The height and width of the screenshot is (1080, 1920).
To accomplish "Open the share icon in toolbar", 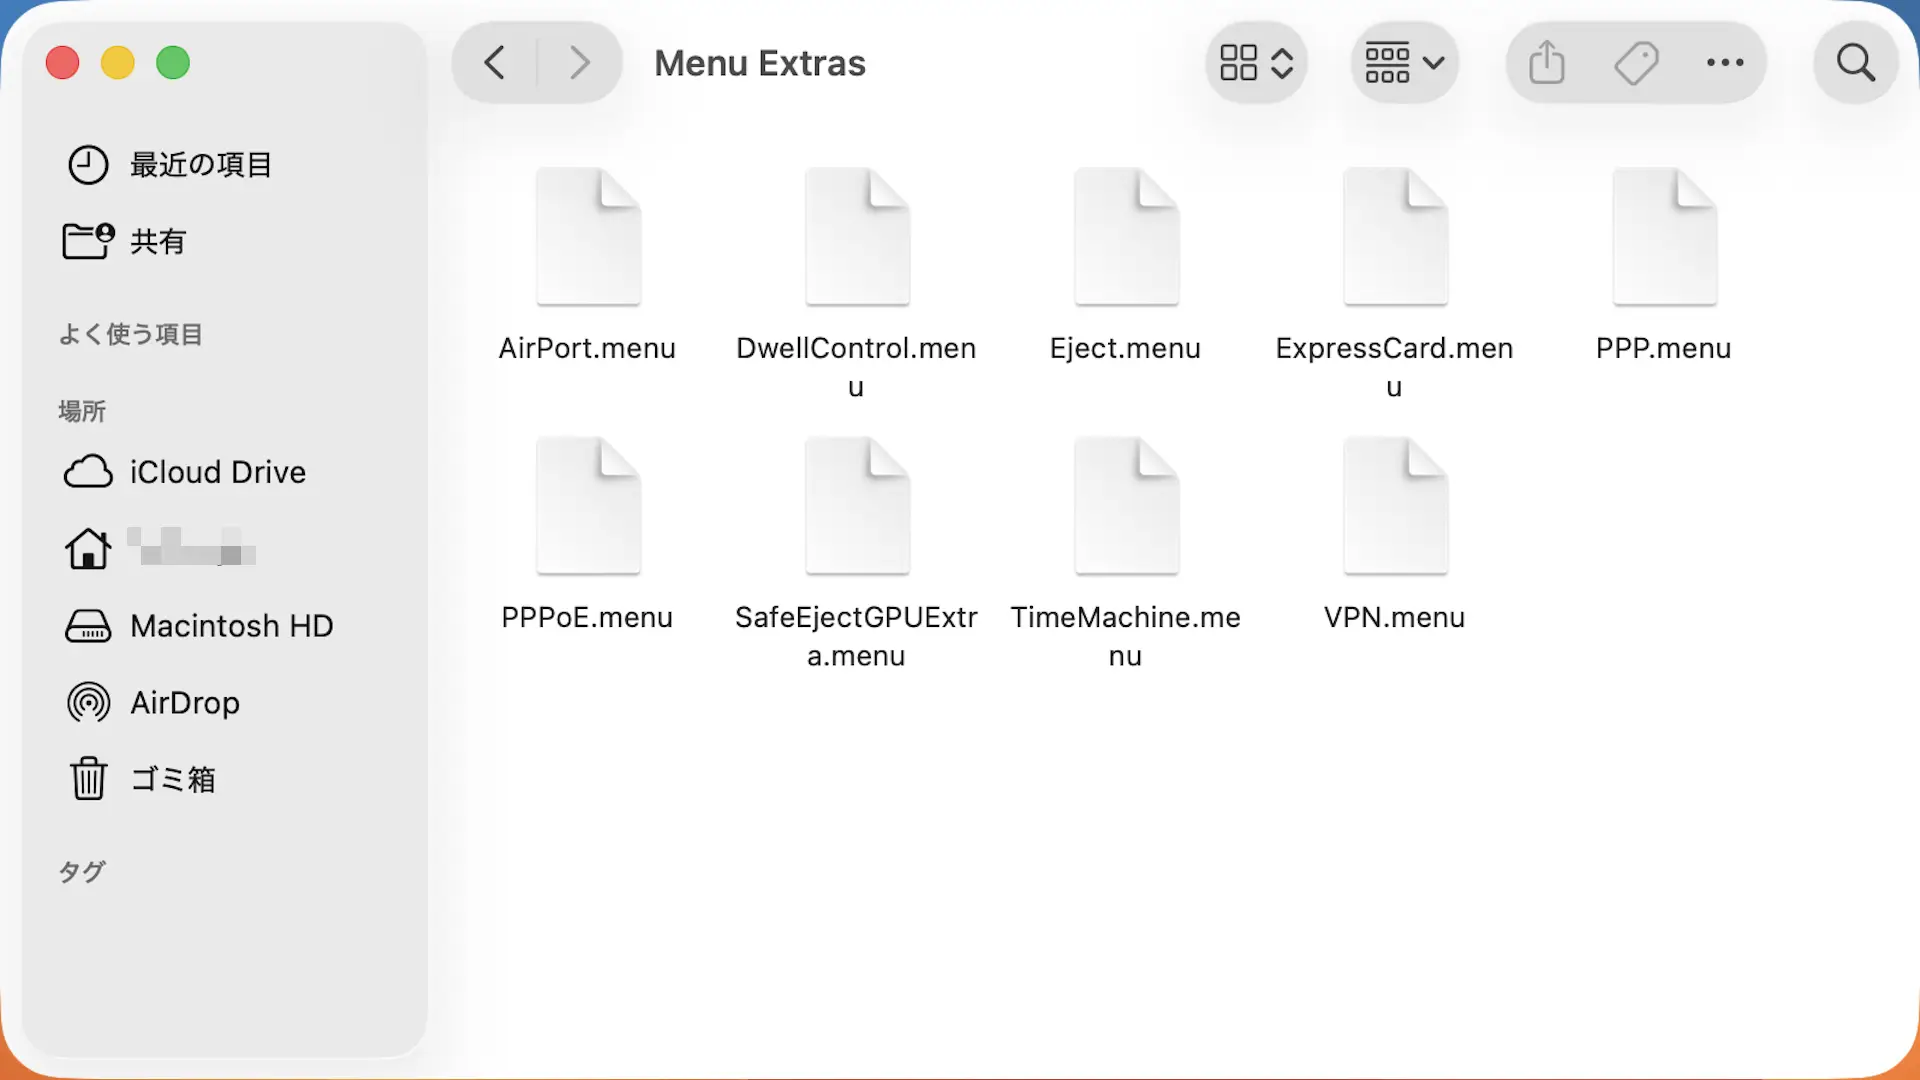I will click(1546, 63).
